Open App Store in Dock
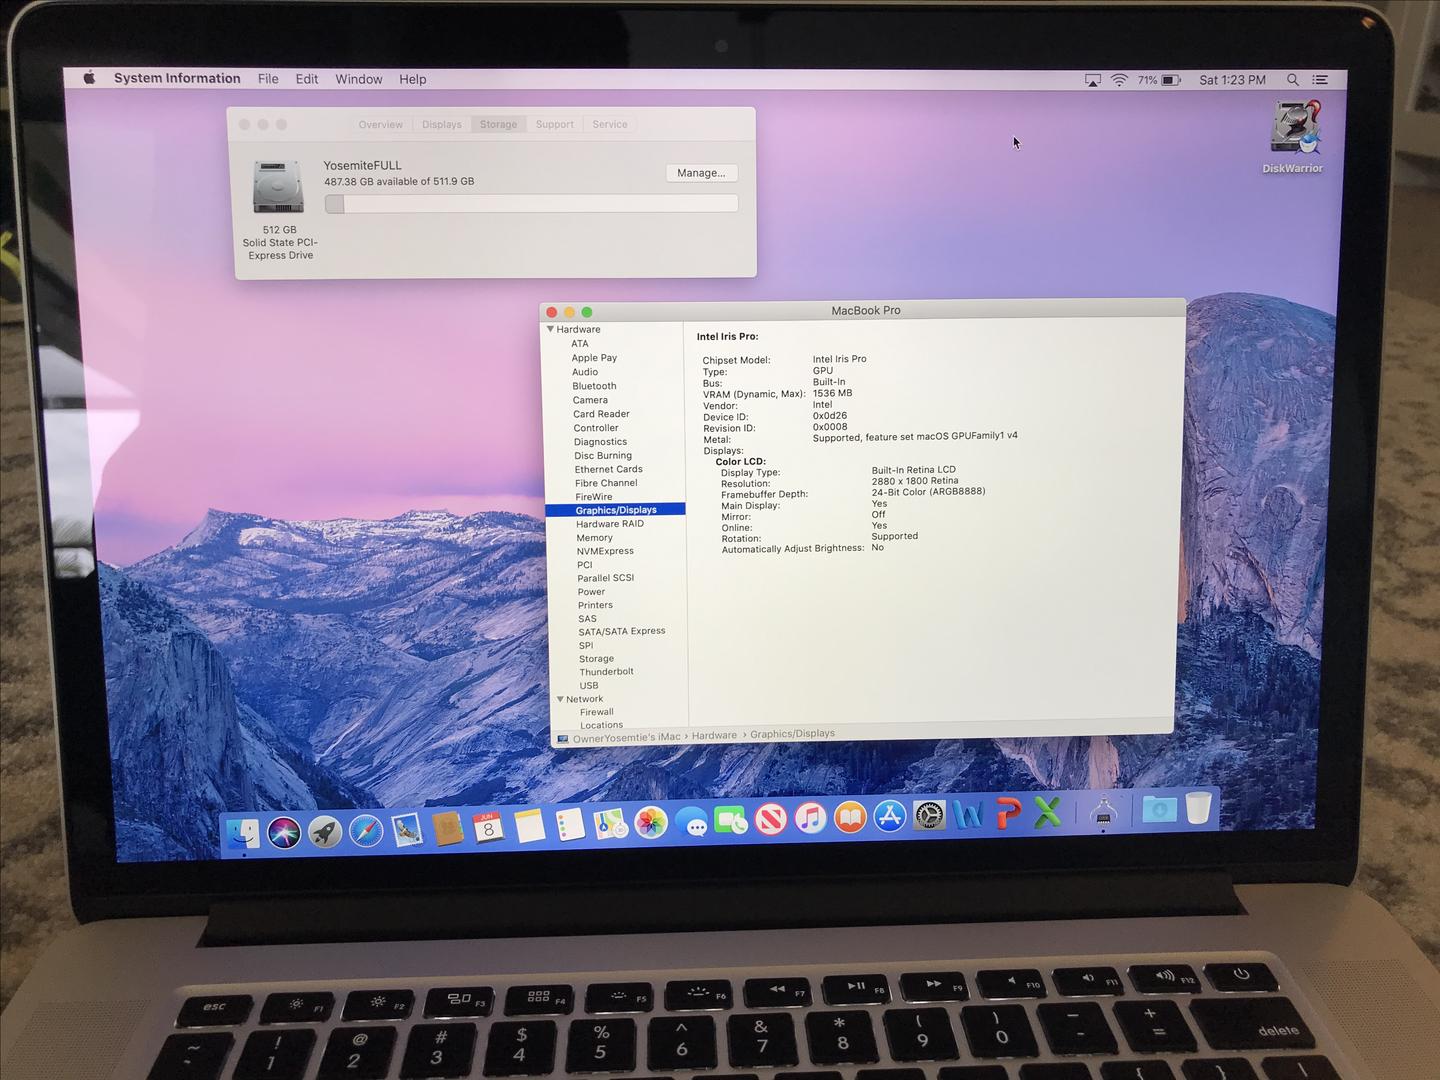The width and height of the screenshot is (1440, 1080). pos(889,817)
